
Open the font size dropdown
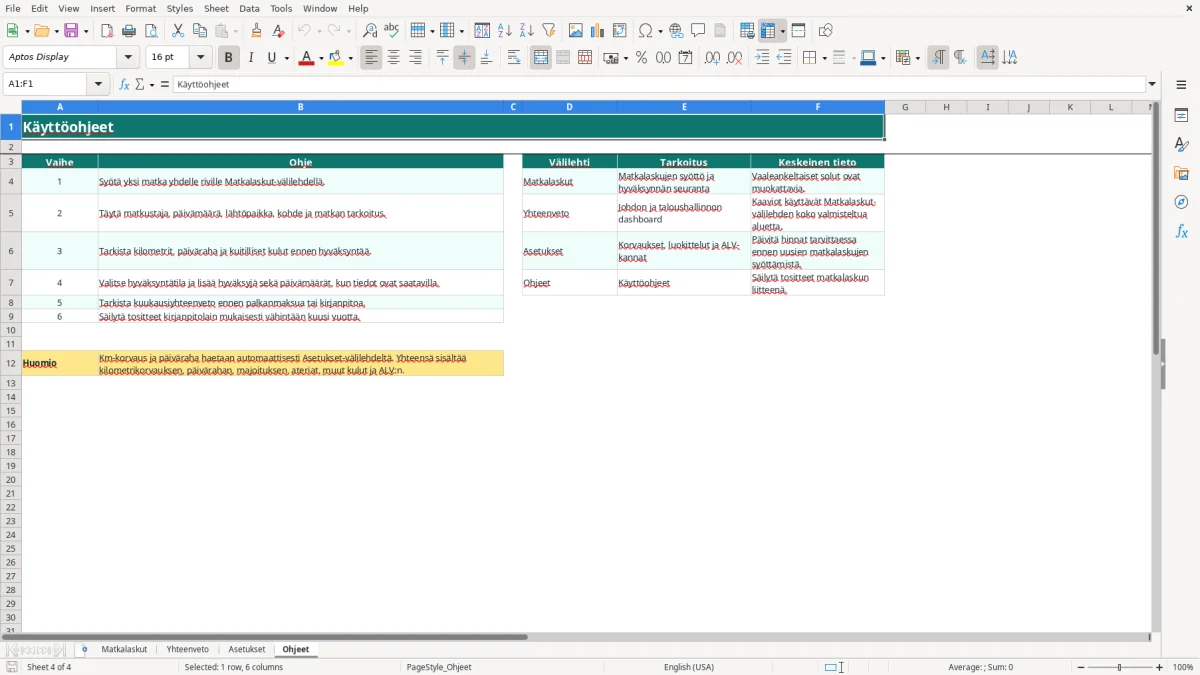(201, 58)
